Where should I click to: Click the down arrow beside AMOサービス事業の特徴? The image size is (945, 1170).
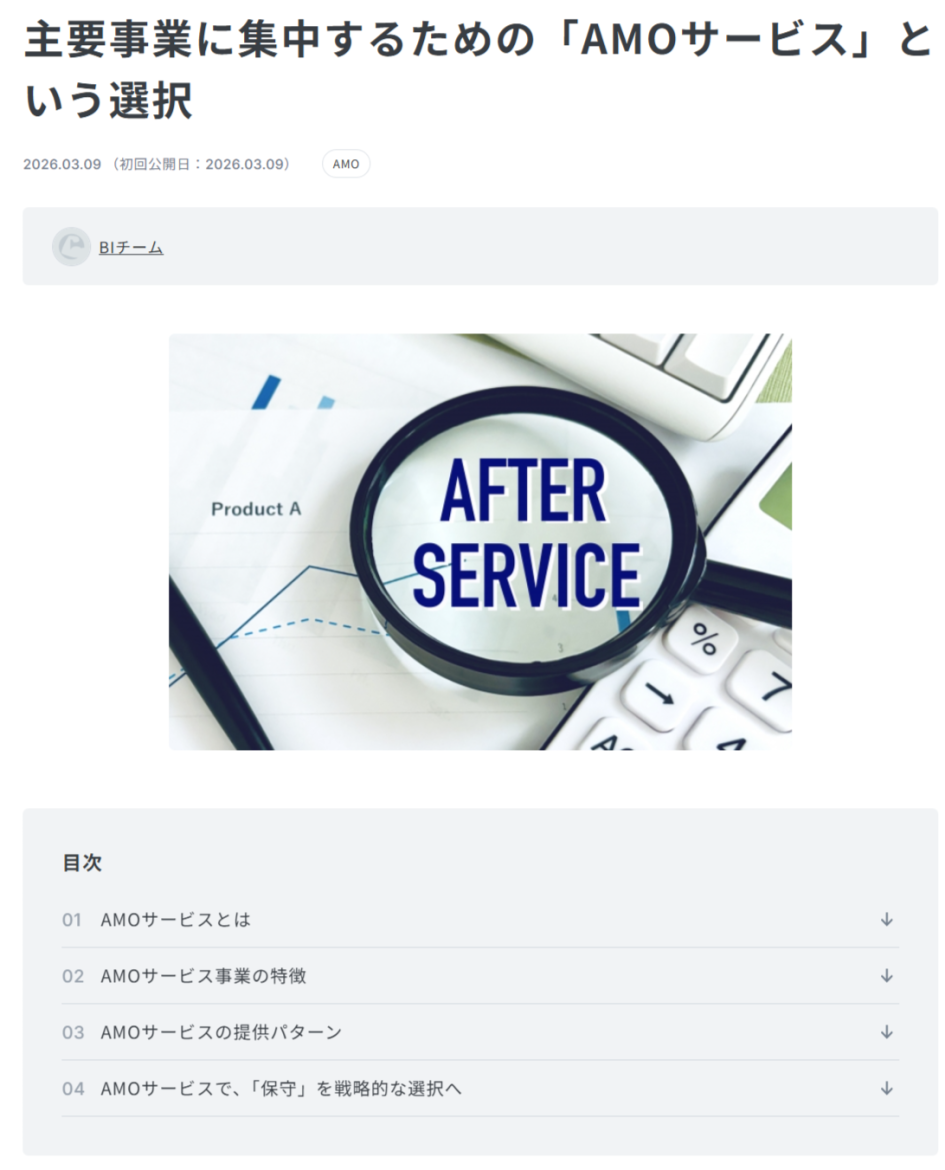[886, 975]
